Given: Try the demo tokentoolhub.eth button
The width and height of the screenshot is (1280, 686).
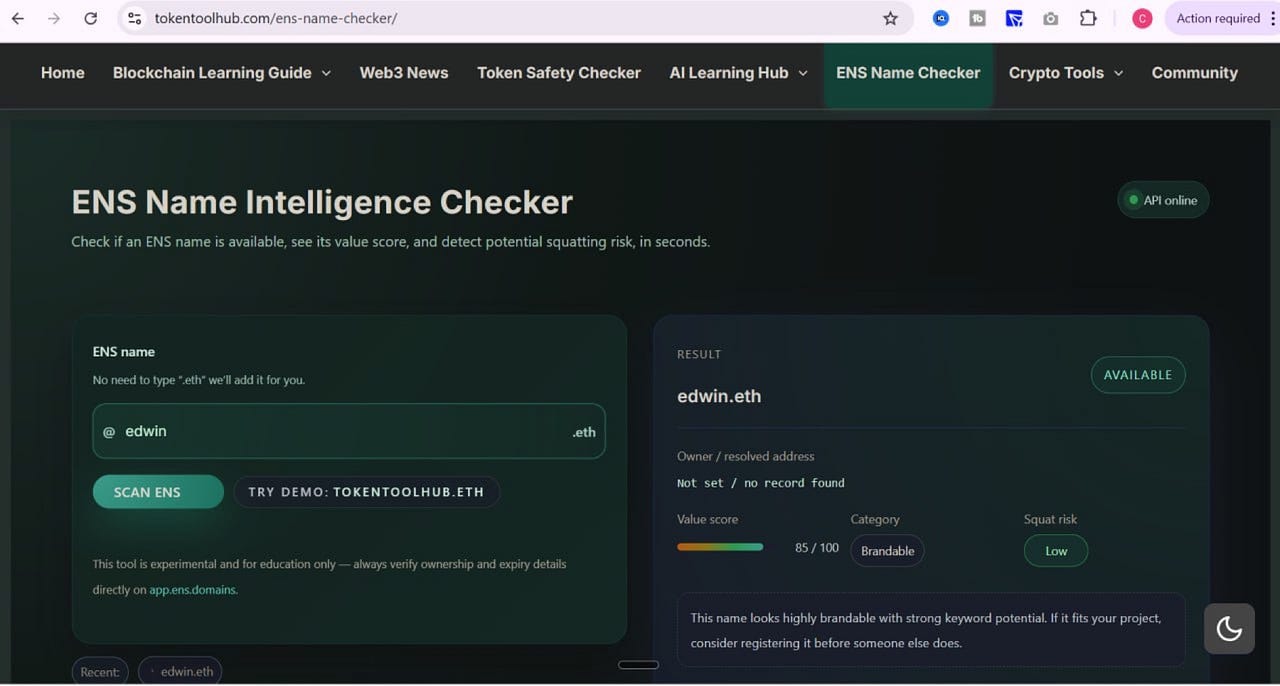Looking at the screenshot, I should tap(366, 492).
